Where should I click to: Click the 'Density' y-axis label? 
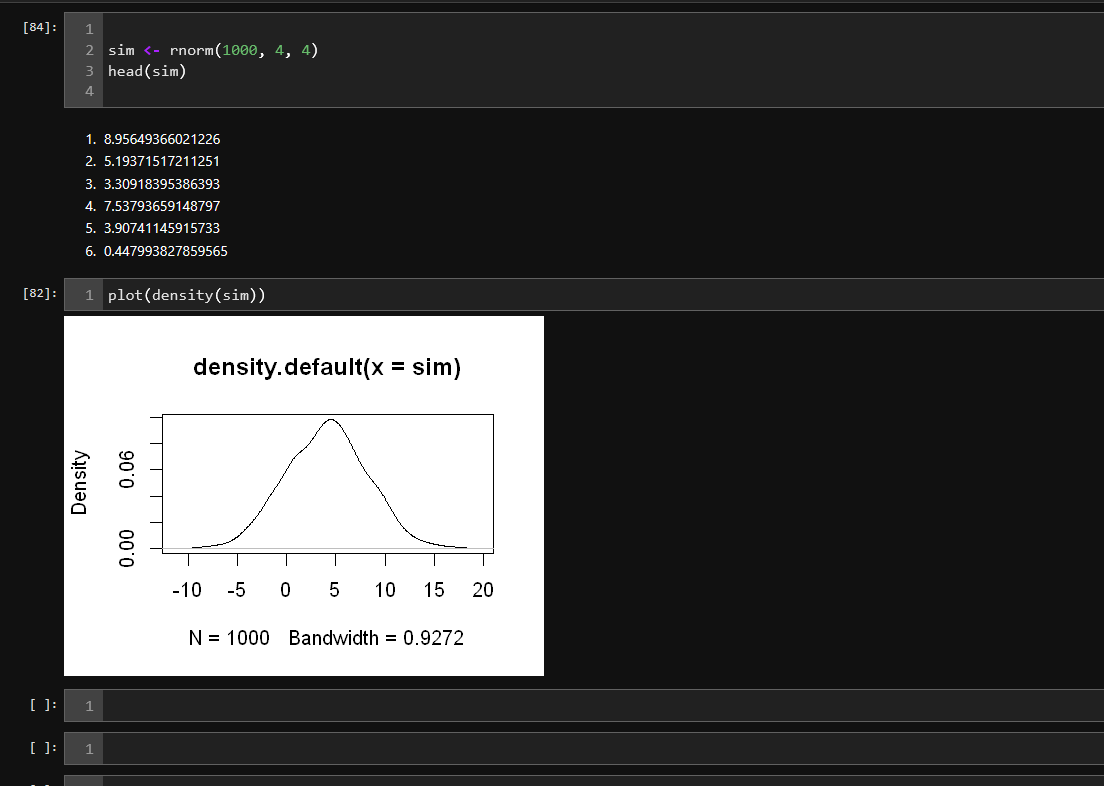coord(79,482)
